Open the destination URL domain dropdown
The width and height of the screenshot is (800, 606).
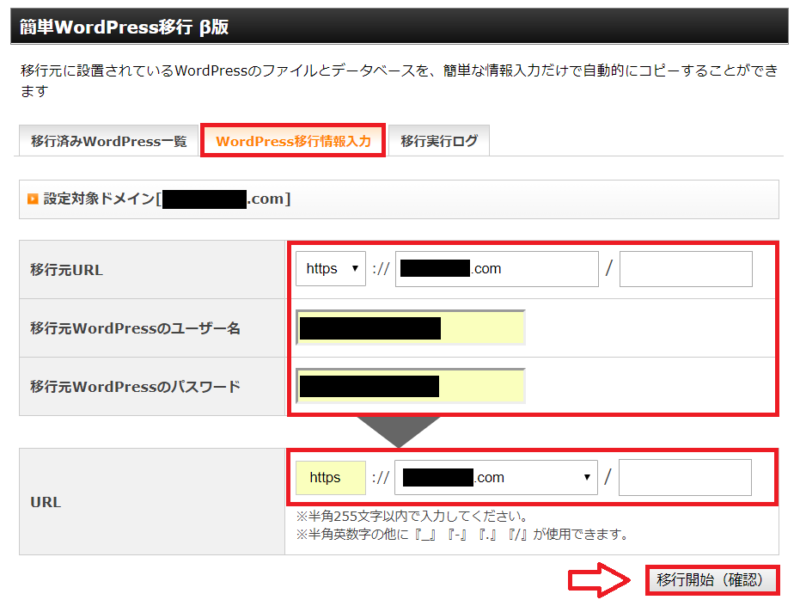[x=496, y=477]
